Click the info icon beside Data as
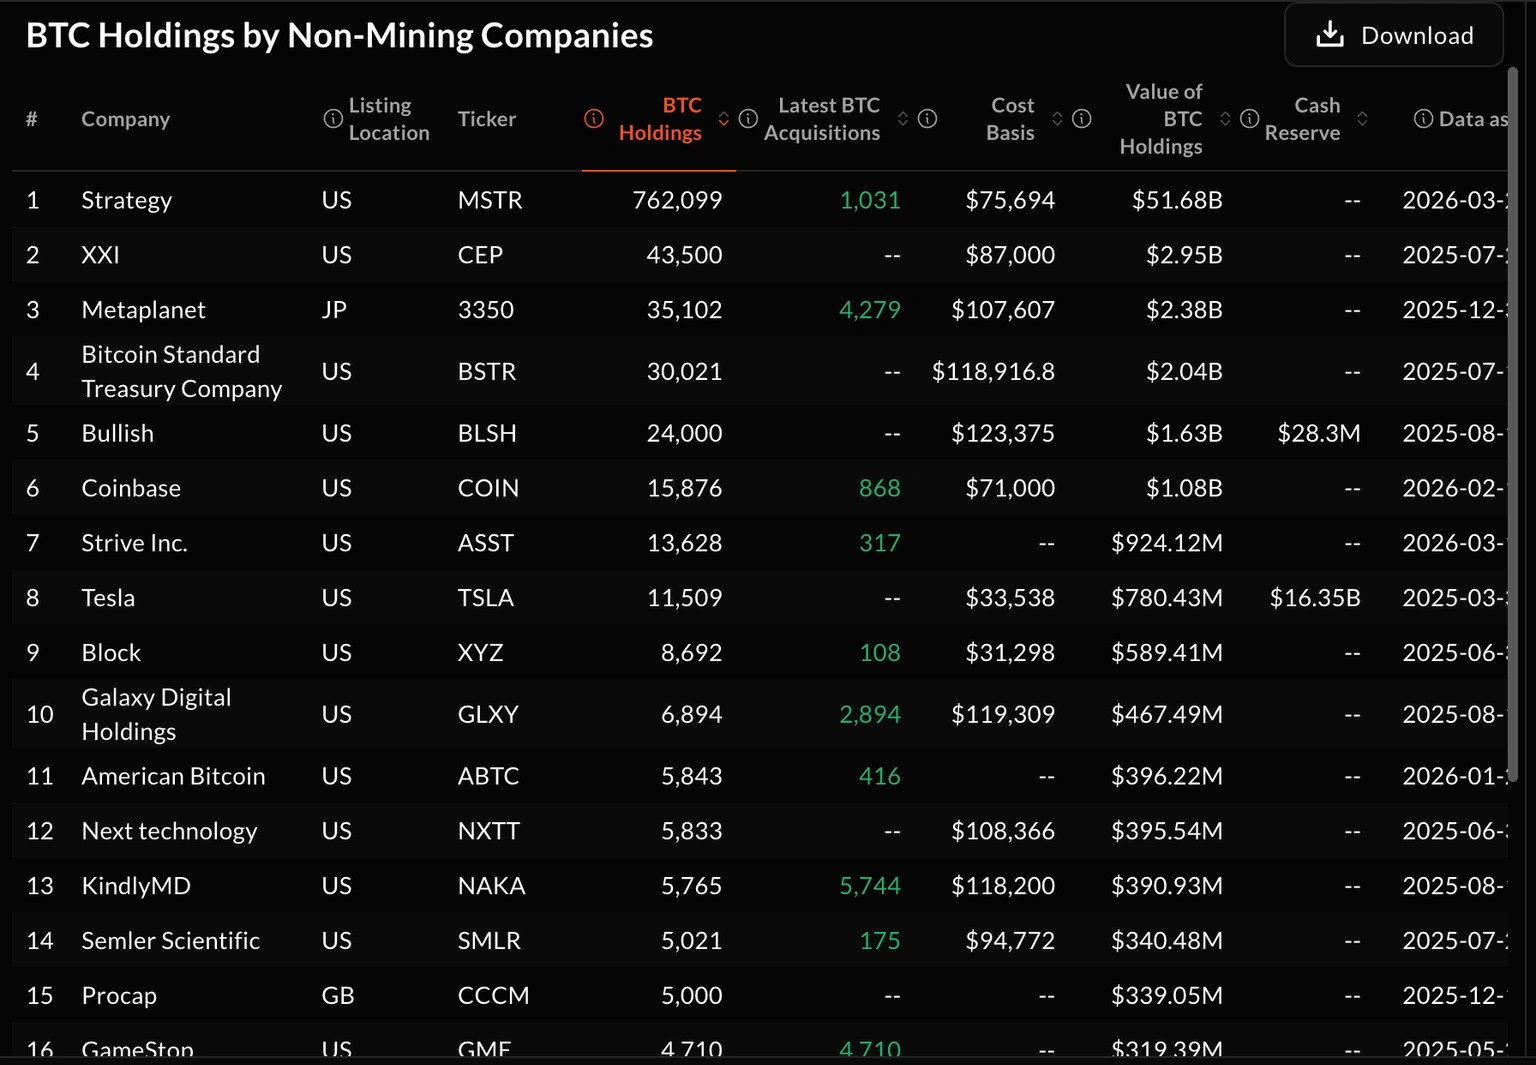This screenshot has height=1065, width=1536. coord(1423,119)
